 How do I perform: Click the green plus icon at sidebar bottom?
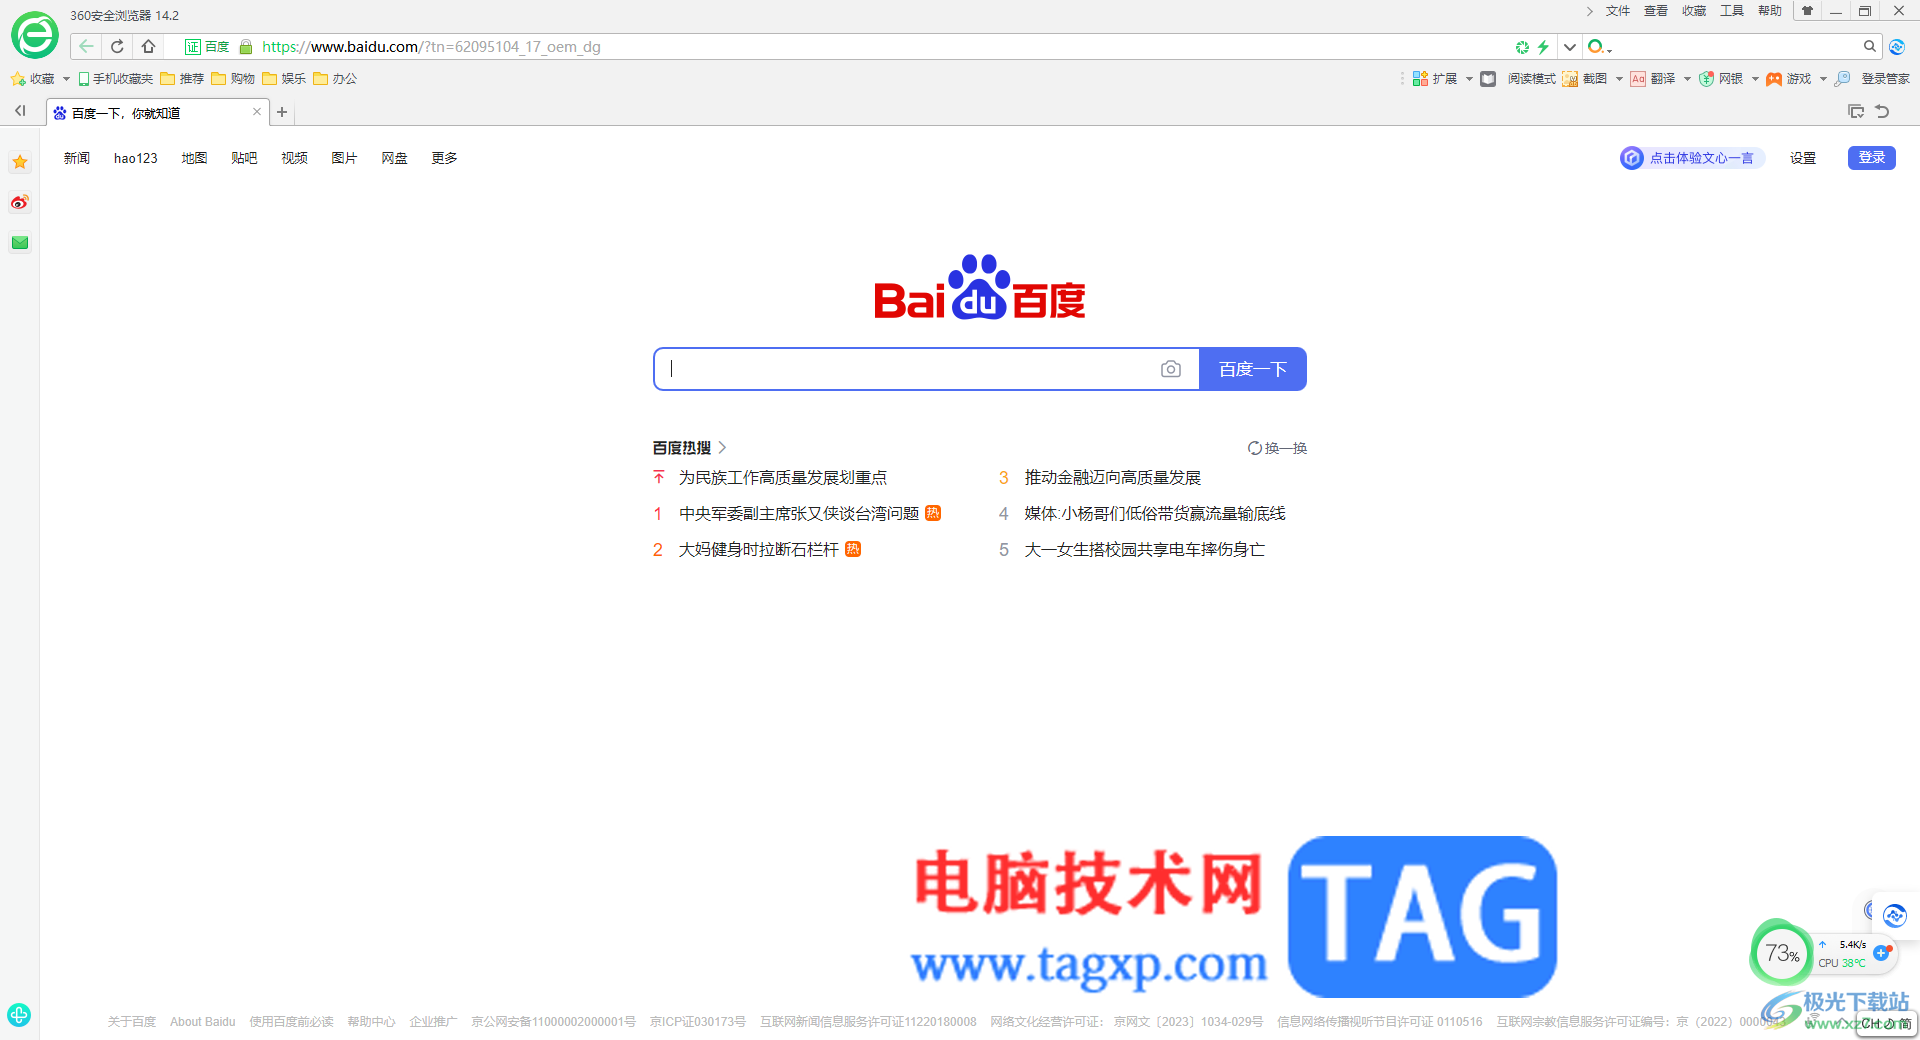click(19, 1015)
